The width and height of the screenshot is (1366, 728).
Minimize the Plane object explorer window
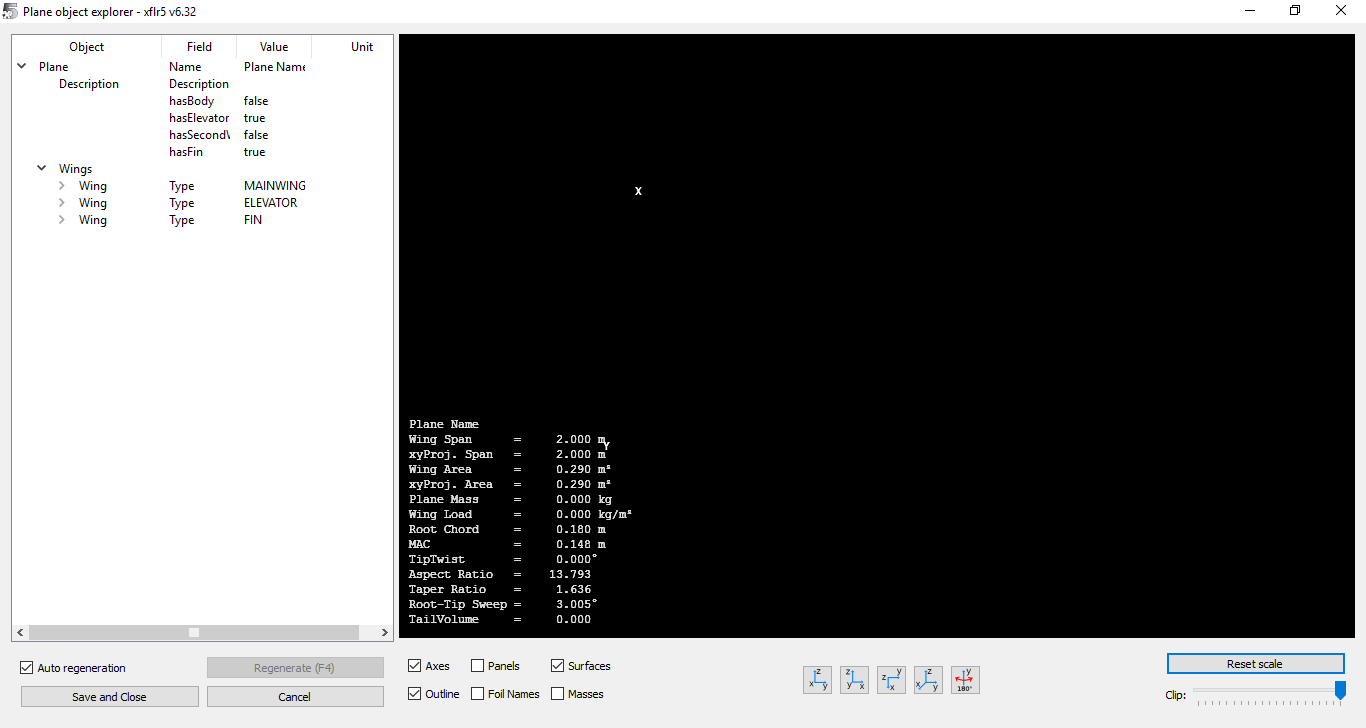tap(1250, 11)
